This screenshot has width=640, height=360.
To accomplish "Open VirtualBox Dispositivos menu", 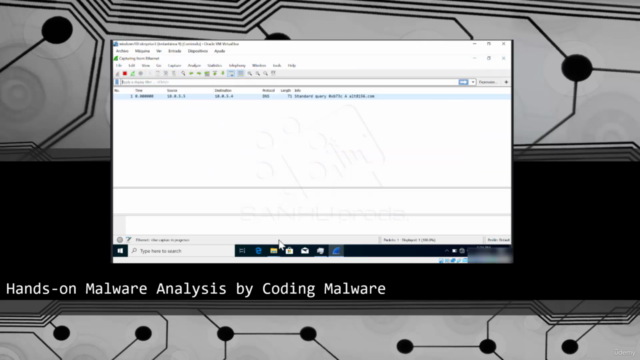I will 198,51.
